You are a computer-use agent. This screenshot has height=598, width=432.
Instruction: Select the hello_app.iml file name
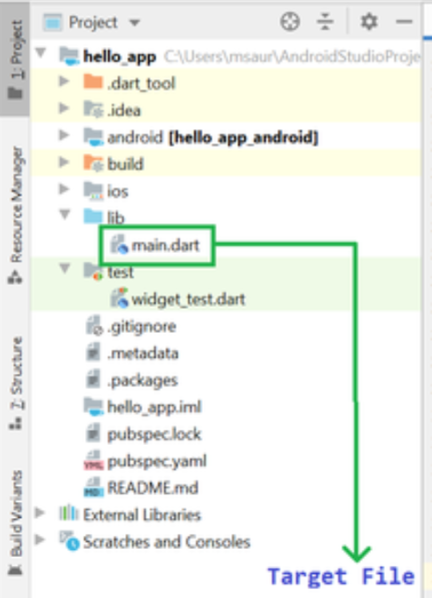(x=154, y=408)
